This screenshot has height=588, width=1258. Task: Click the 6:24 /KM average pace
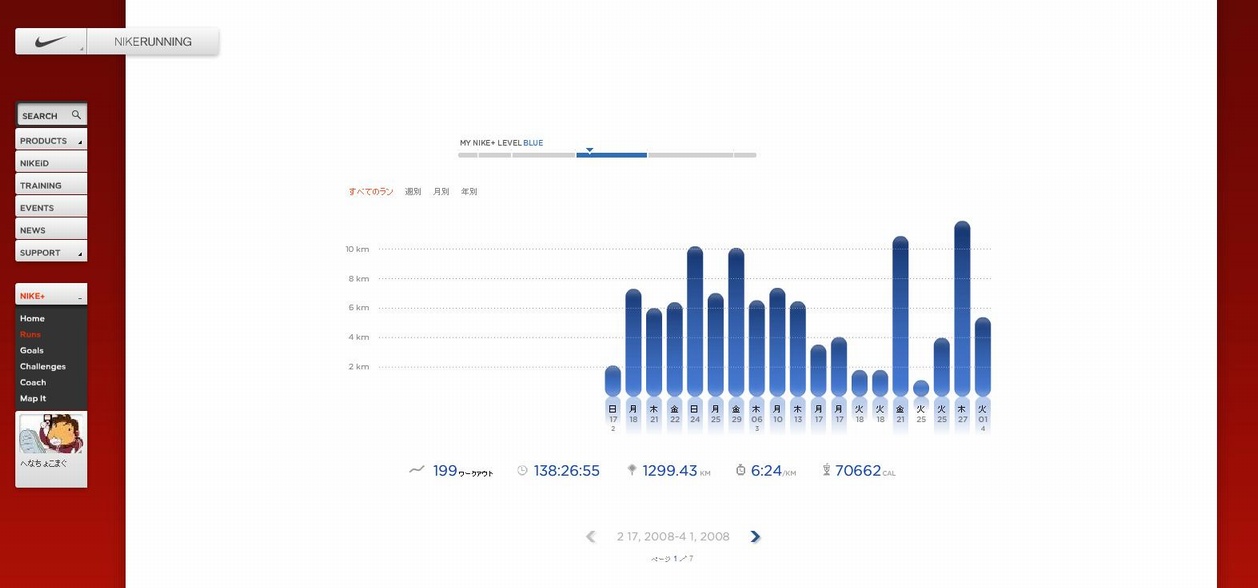tap(773, 470)
